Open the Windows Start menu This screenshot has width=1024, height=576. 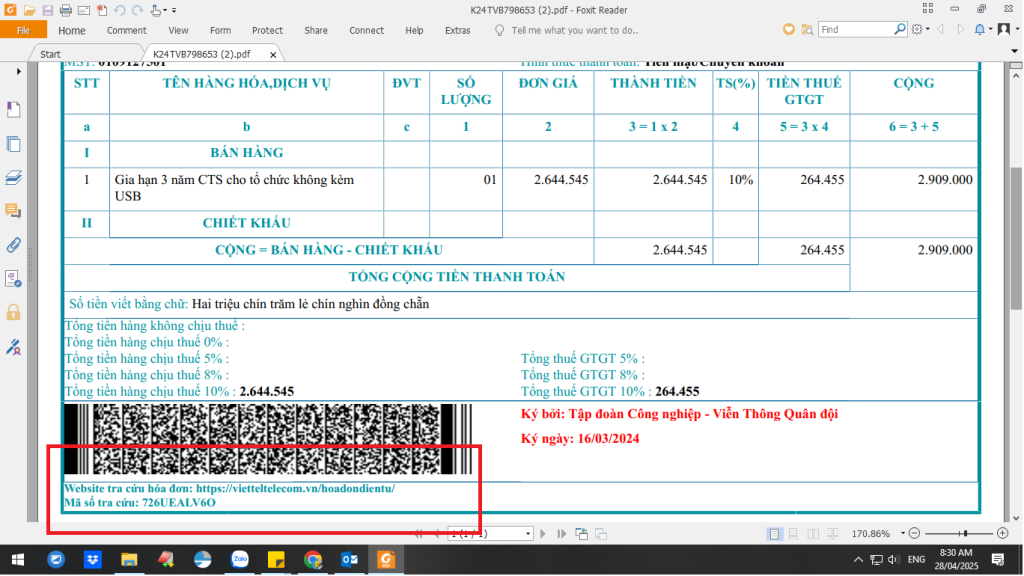(x=18, y=560)
